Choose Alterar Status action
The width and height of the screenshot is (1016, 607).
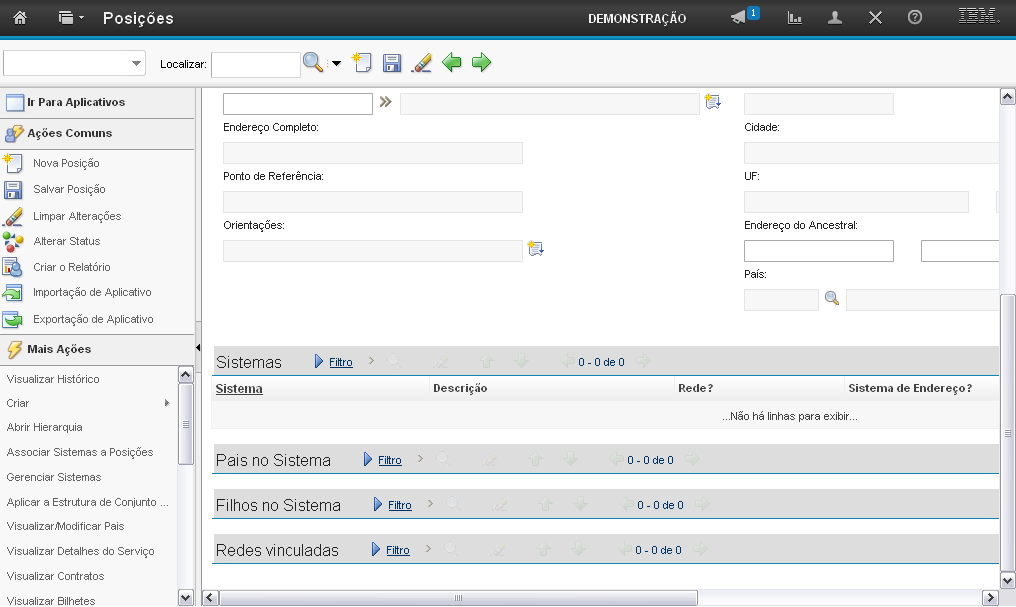click(x=66, y=241)
